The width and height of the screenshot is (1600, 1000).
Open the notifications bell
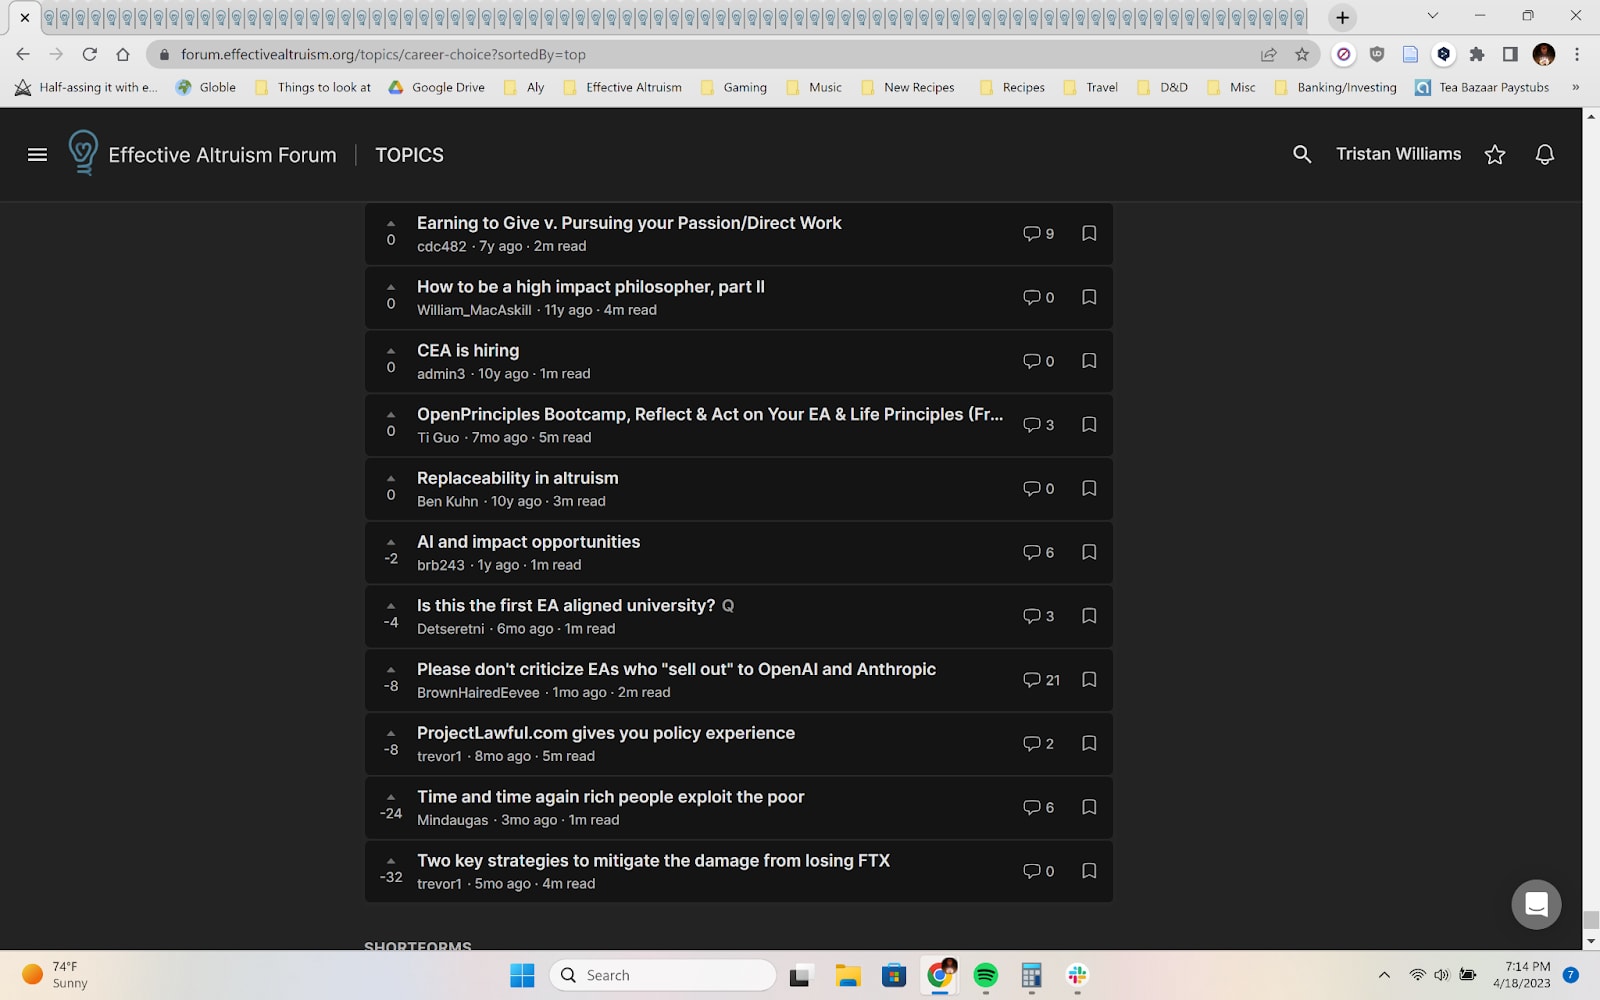pyautogui.click(x=1544, y=154)
